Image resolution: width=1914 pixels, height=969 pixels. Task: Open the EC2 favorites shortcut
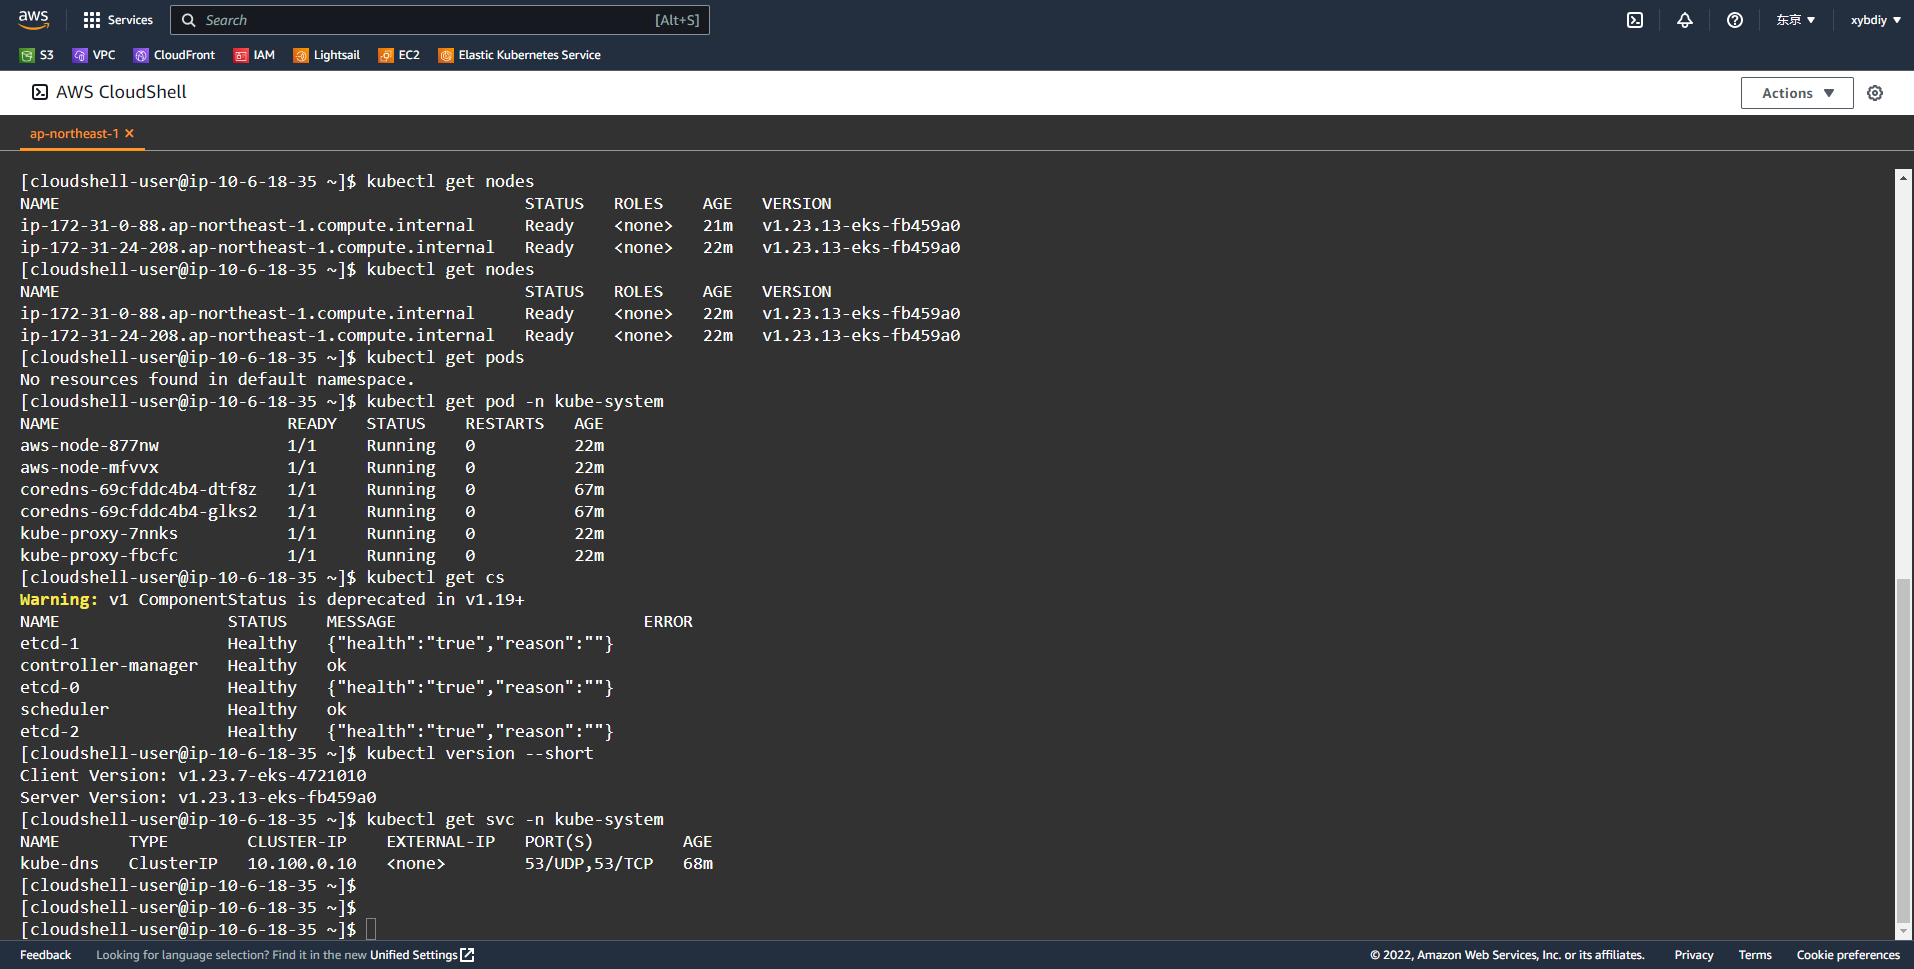pos(399,55)
